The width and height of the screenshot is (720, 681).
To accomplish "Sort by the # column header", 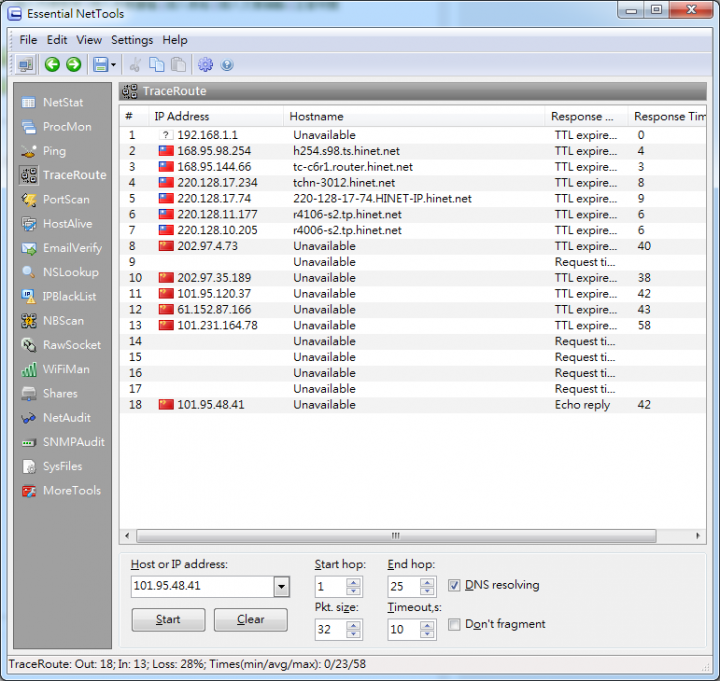I will [134, 117].
